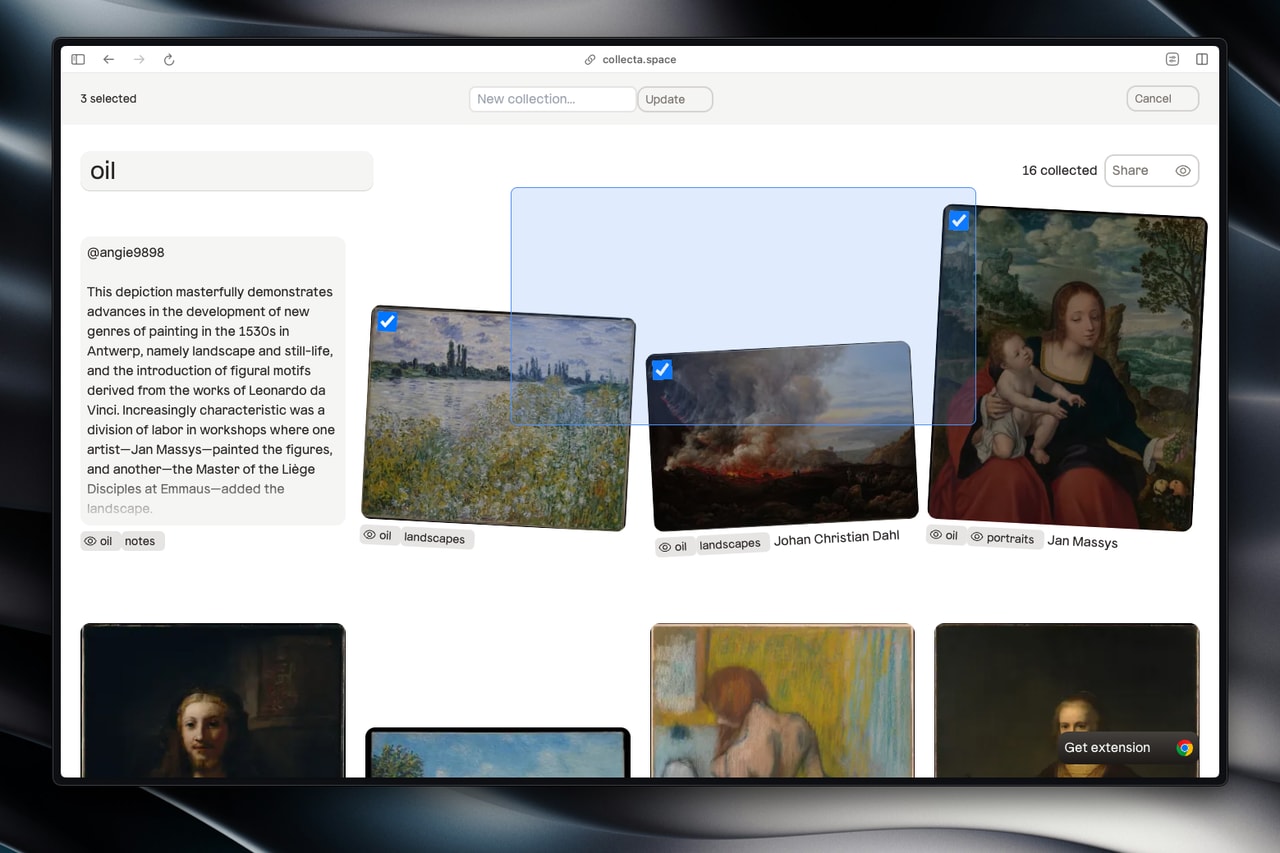Screen dimensions: 1280x853
Task: Click the Chrome icon on Get extension
Action: tap(1185, 748)
